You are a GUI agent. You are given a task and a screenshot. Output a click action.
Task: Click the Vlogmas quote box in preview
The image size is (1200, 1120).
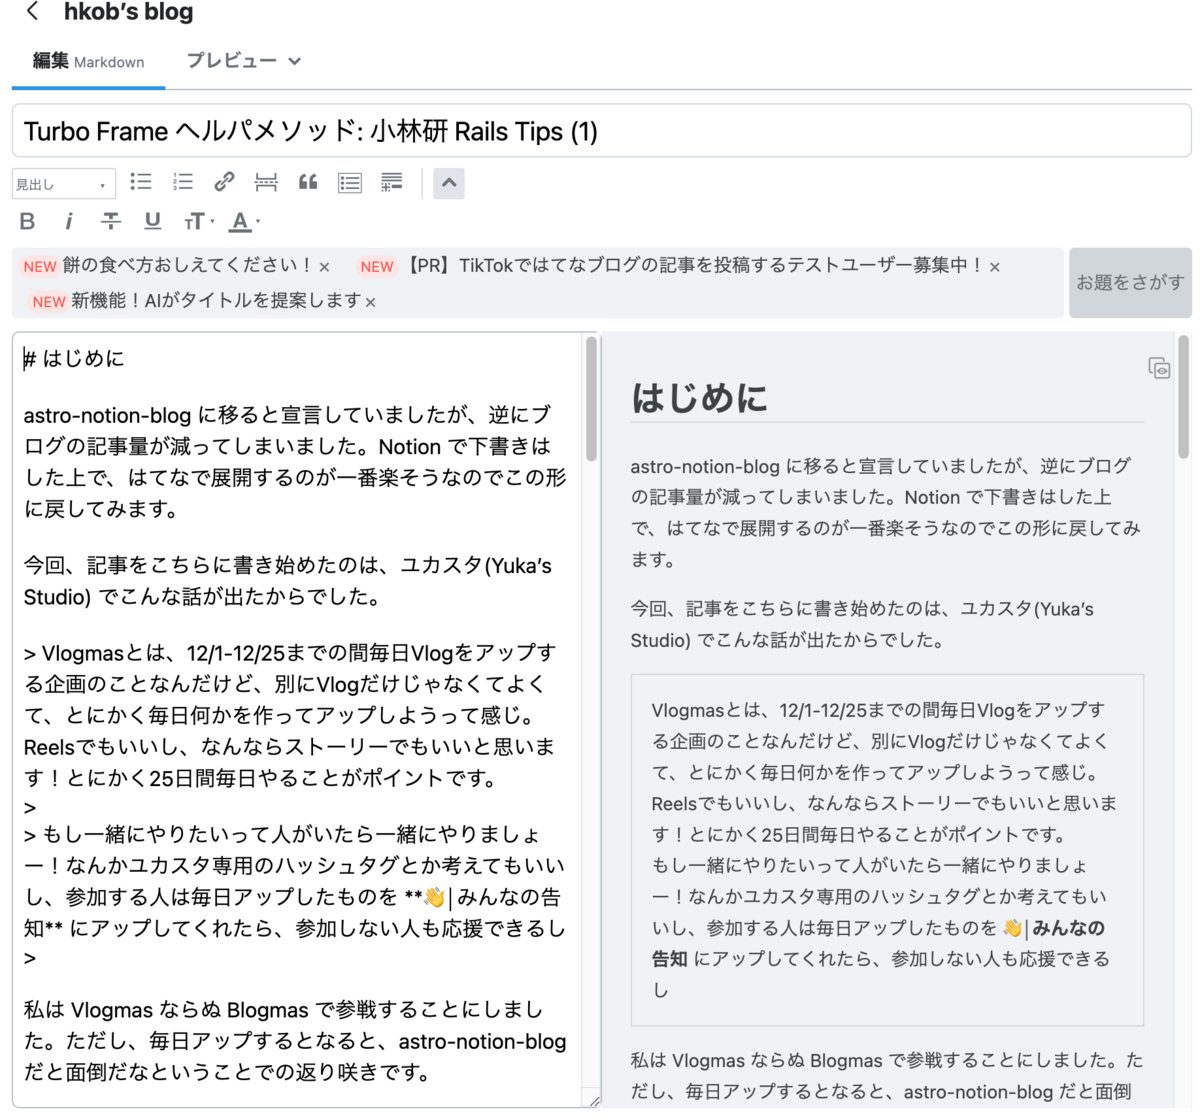(887, 850)
